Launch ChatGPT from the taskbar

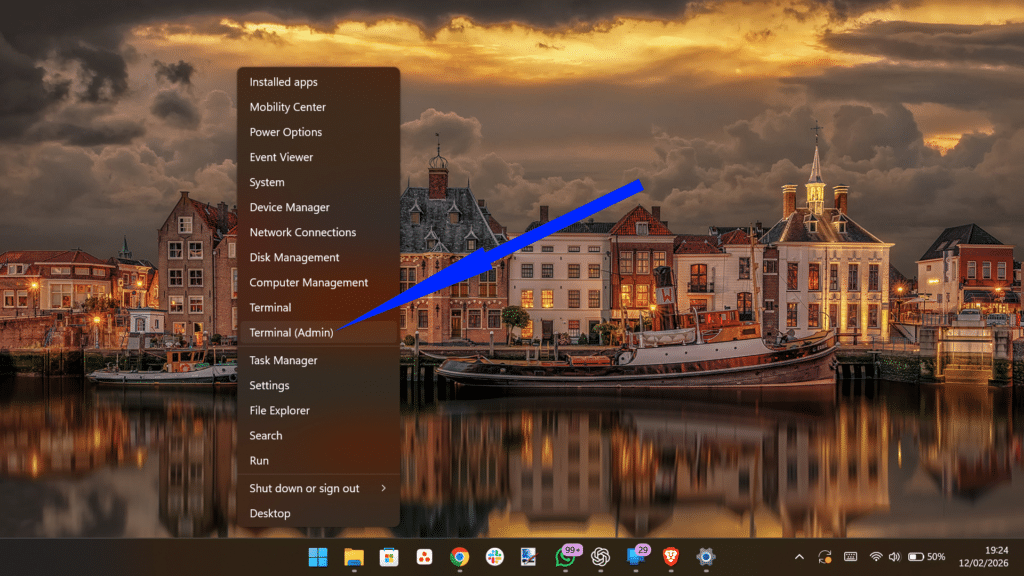(x=601, y=557)
